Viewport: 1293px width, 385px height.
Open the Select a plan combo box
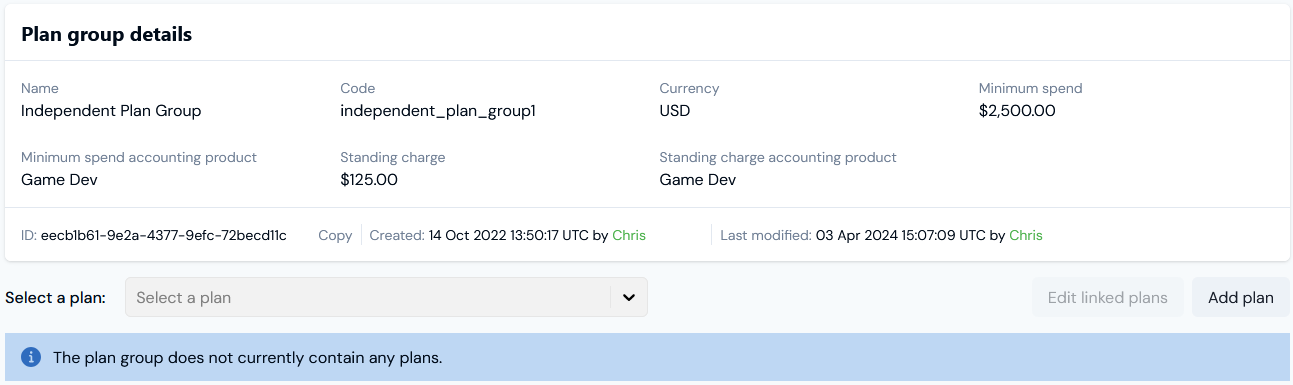tap(386, 297)
